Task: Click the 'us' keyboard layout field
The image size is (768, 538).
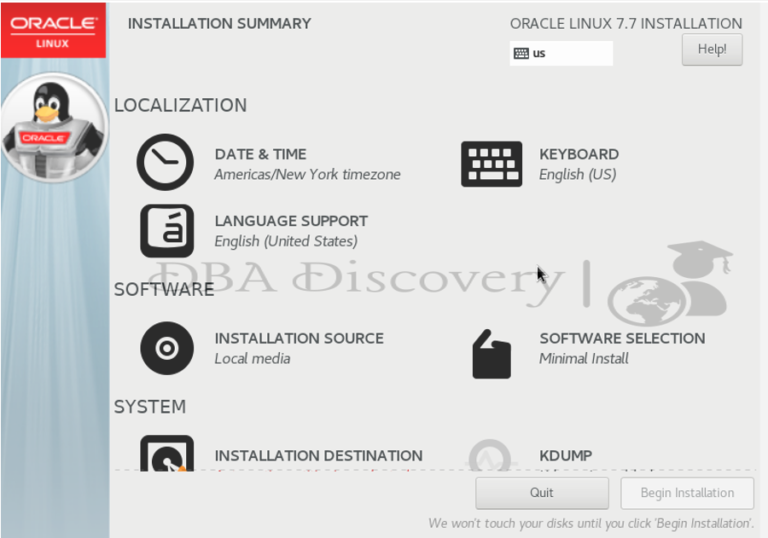Action: point(561,53)
